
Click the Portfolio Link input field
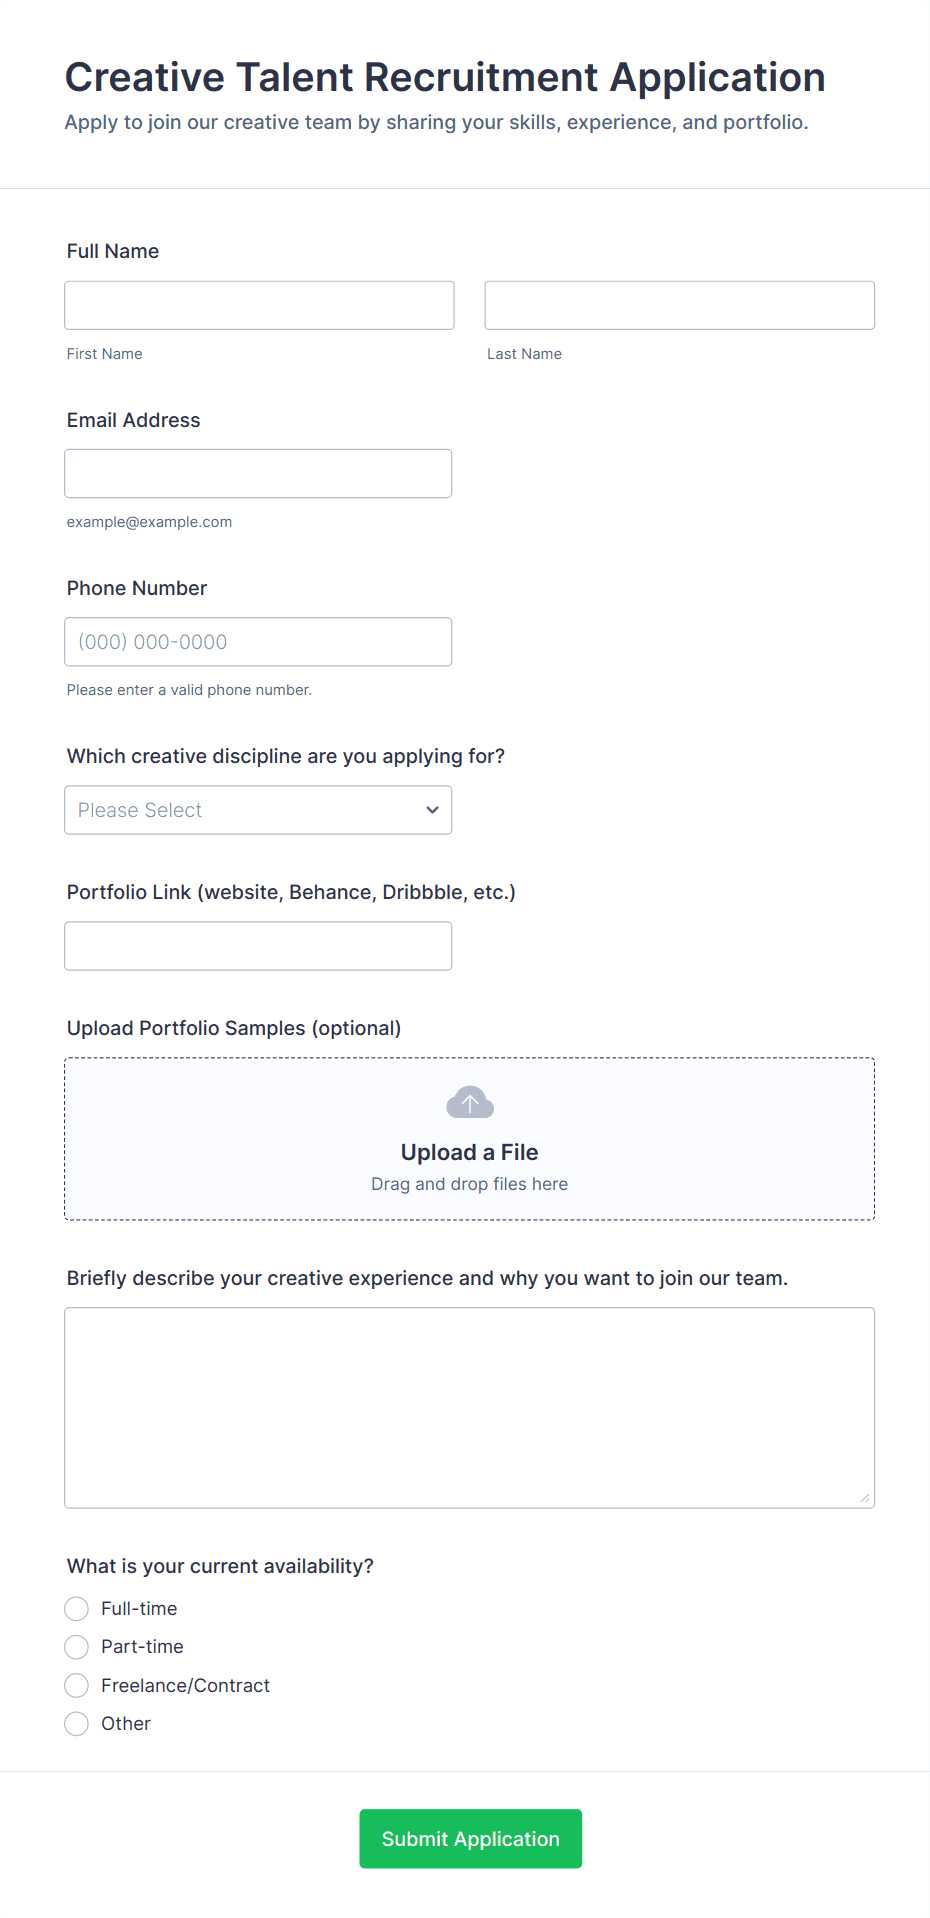click(x=257, y=945)
